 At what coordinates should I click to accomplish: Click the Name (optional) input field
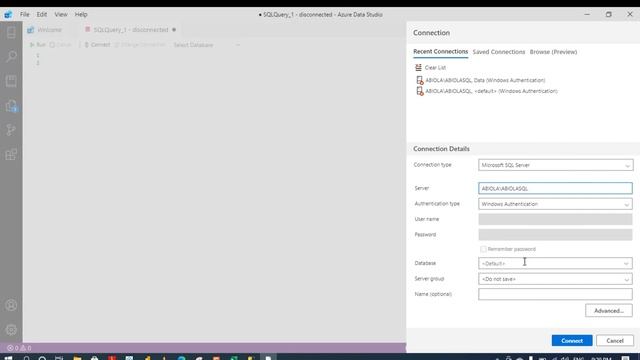[x=556, y=294]
